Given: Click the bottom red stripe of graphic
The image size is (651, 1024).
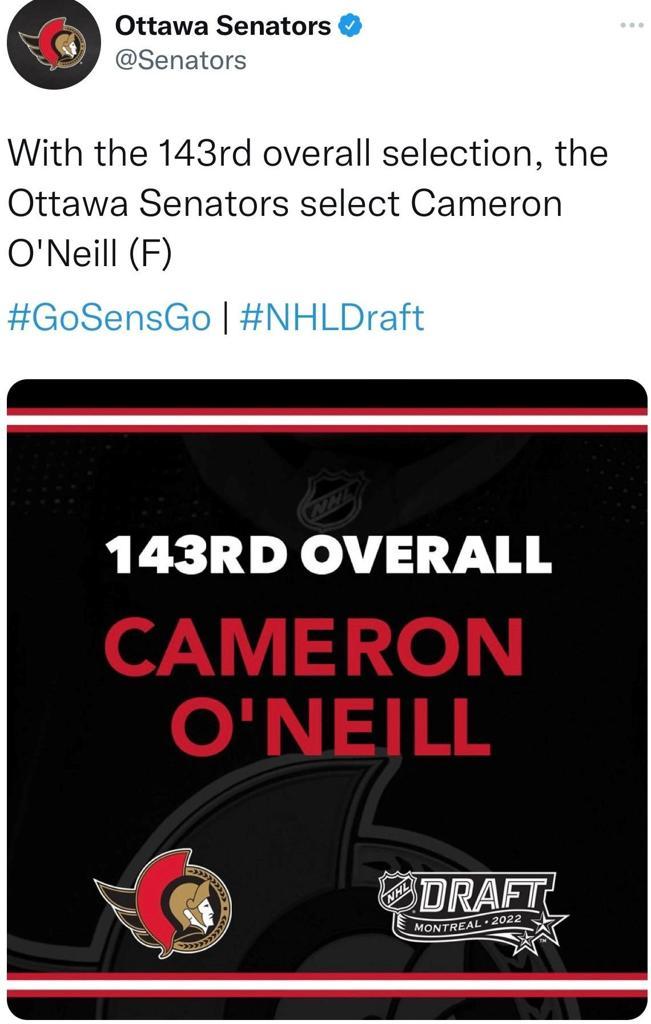Looking at the screenshot, I should point(327,975).
